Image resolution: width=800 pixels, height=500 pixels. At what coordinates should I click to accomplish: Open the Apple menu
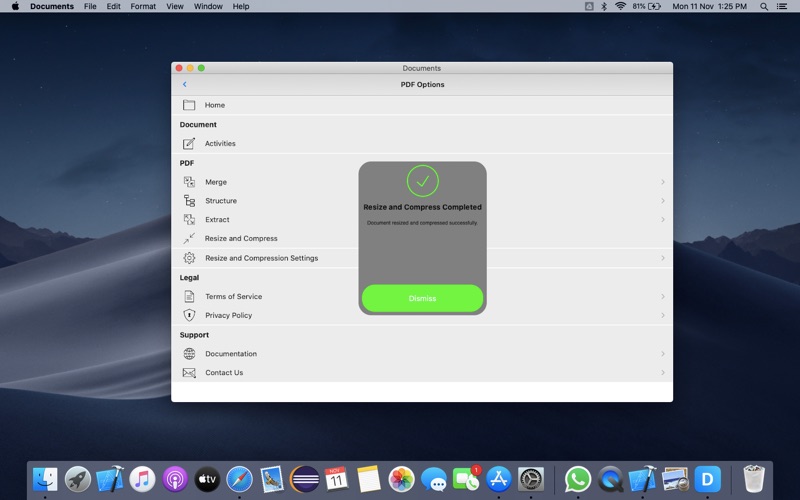click(x=15, y=6)
